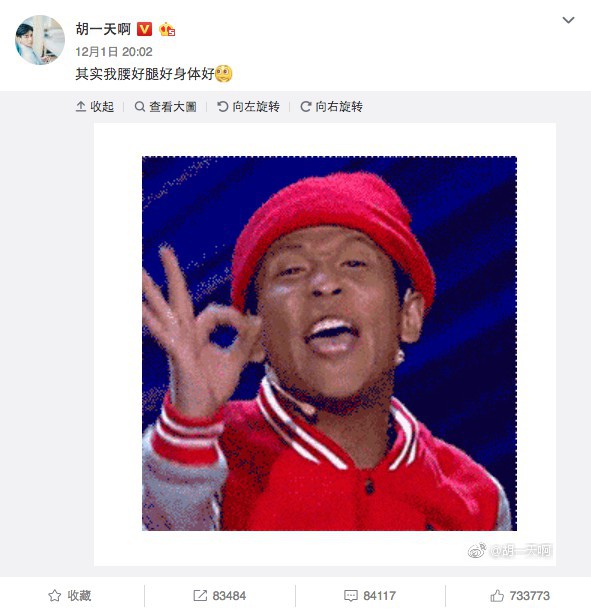Screen dimensions: 591x611
Task: Open the 12月1日 20:02 timestamp link
Action: 114,52
